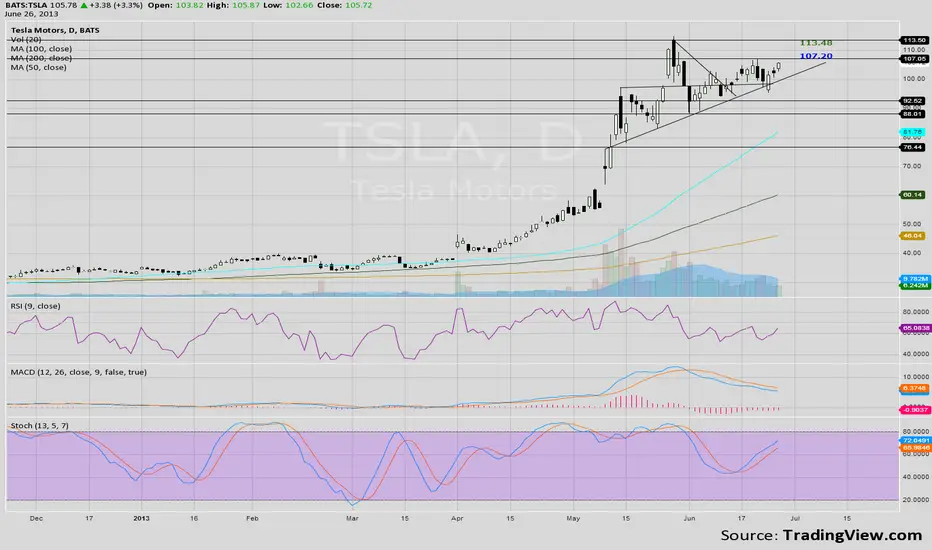Click the Stoch (13, 5, 7) pane label
The width and height of the screenshot is (932, 550).
pos(39,426)
